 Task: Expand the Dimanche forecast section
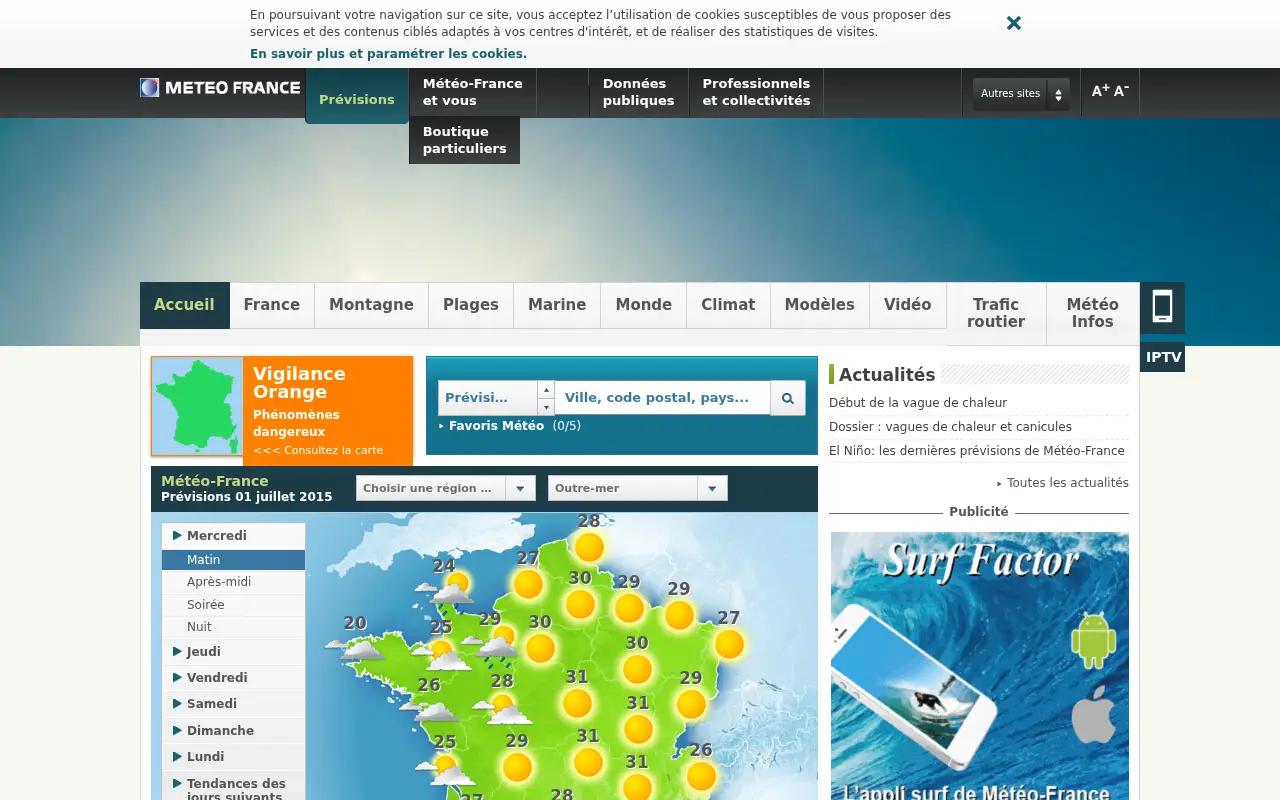pyautogui.click(x=234, y=731)
